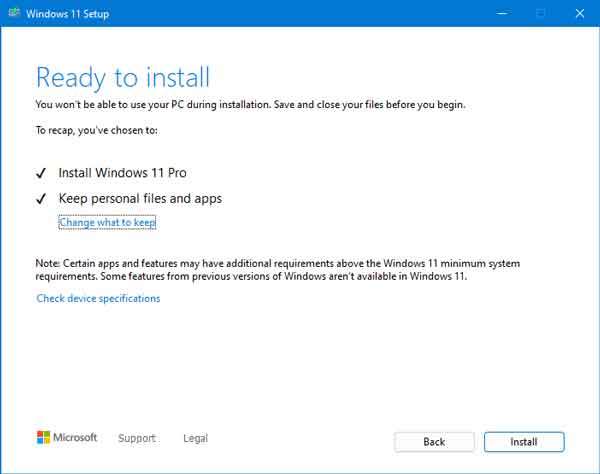Image resolution: width=600 pixels, height=474 pixels.
Task: Open Check device specifications link
Action: [98, 298]
